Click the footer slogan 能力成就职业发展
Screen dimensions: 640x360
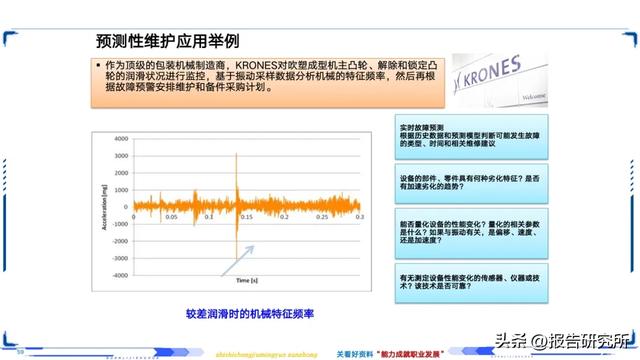[411, 354]
